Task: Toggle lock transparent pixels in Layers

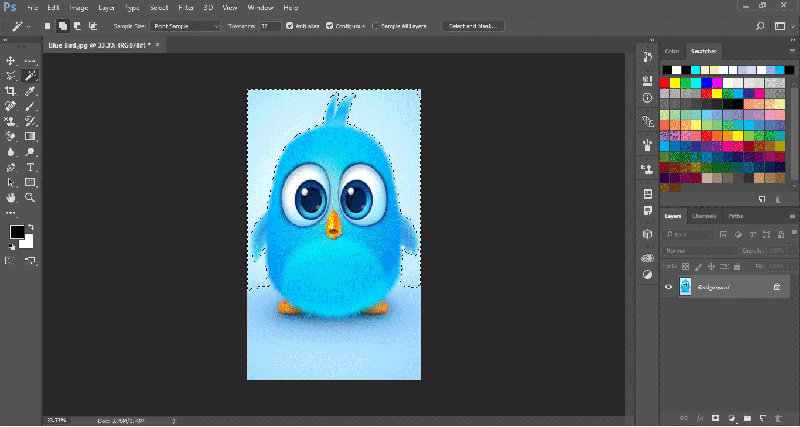Action: pyautogui.click(x=686, y=267)
